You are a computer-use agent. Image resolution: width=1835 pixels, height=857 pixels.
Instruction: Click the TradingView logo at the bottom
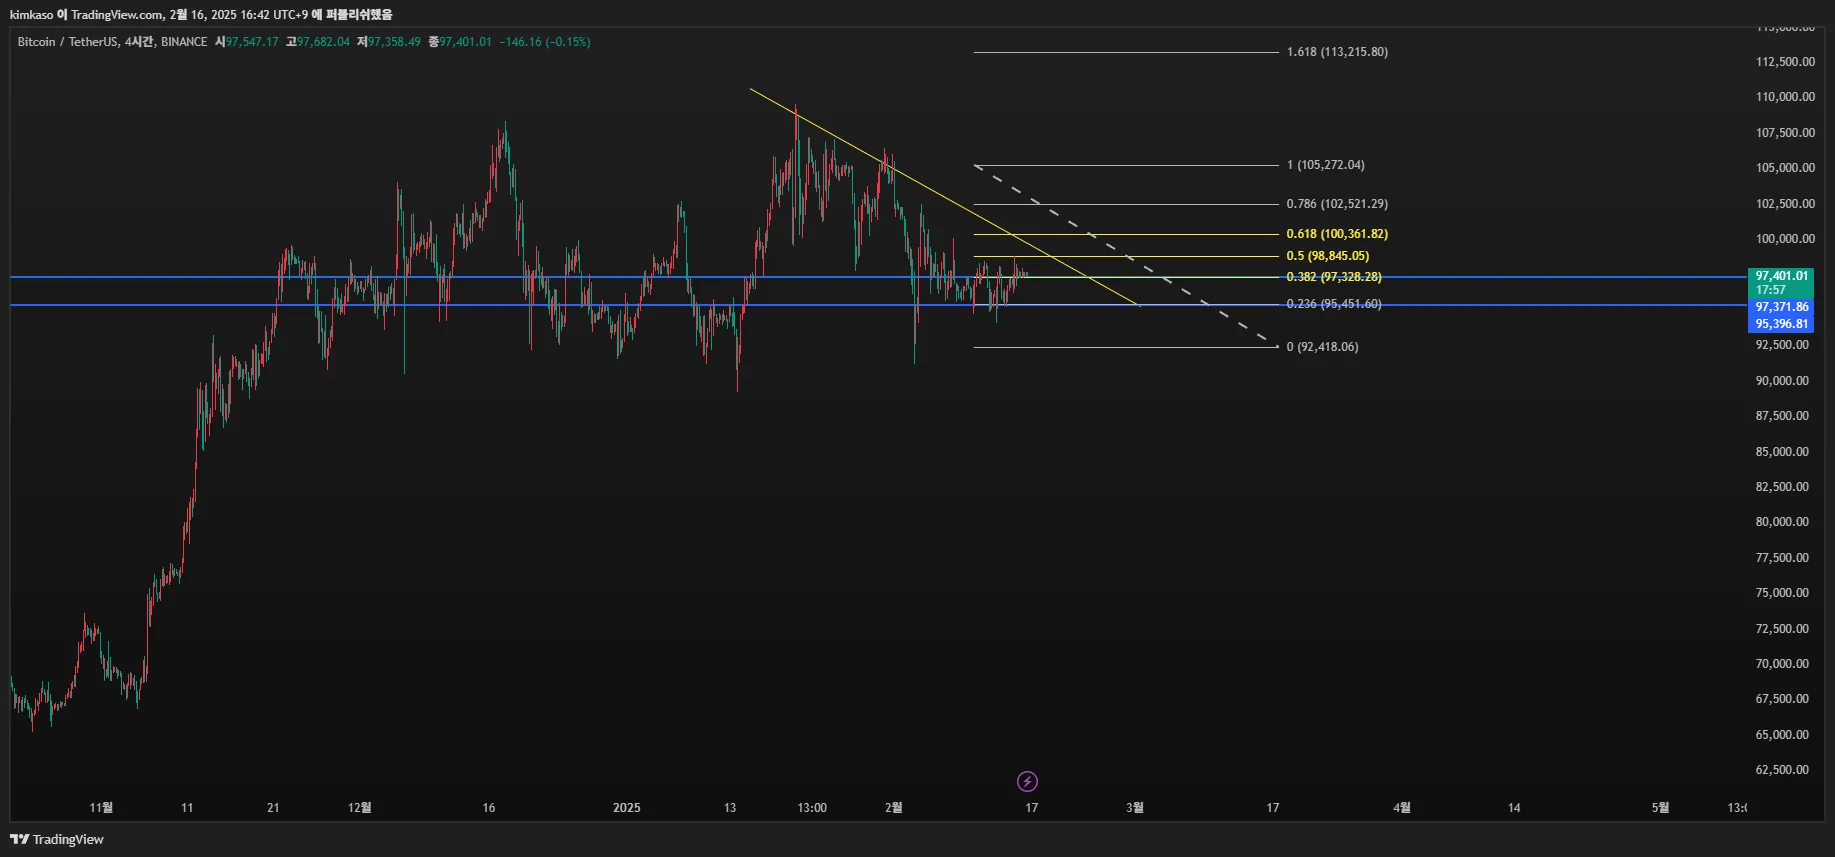[57, 839]
